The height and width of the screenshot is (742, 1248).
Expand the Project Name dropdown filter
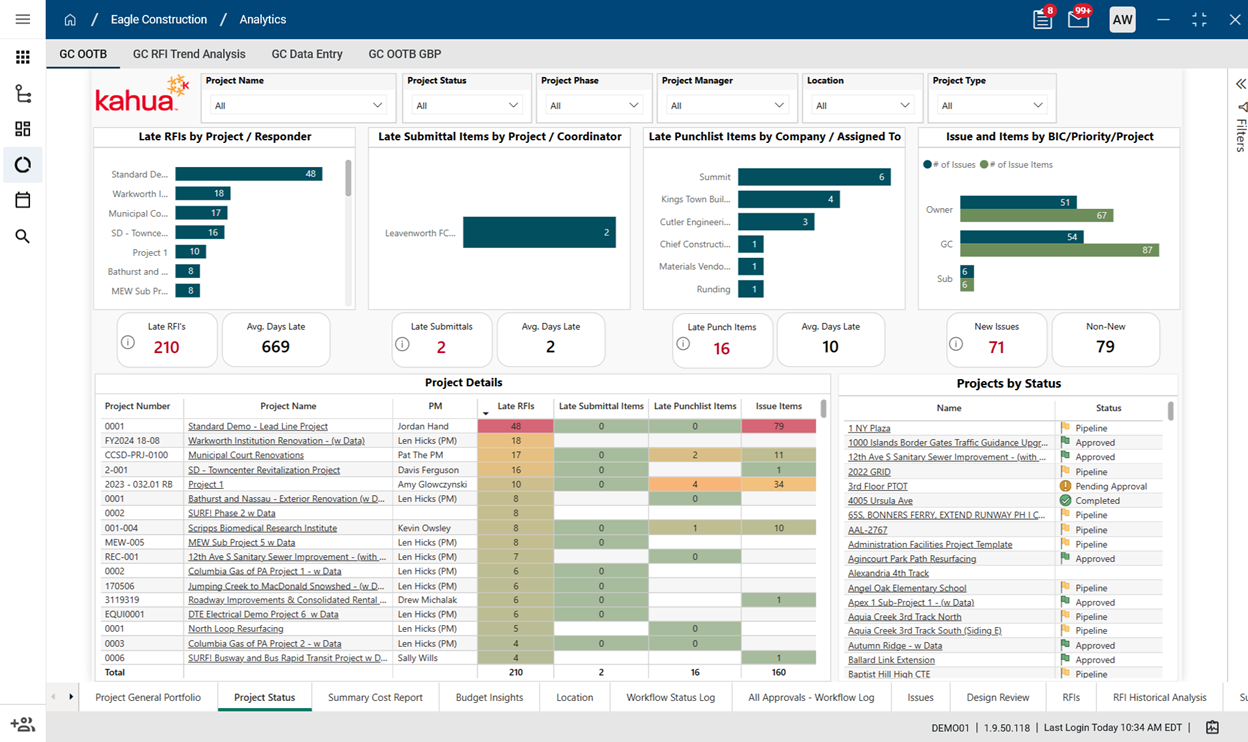point(299,105)
